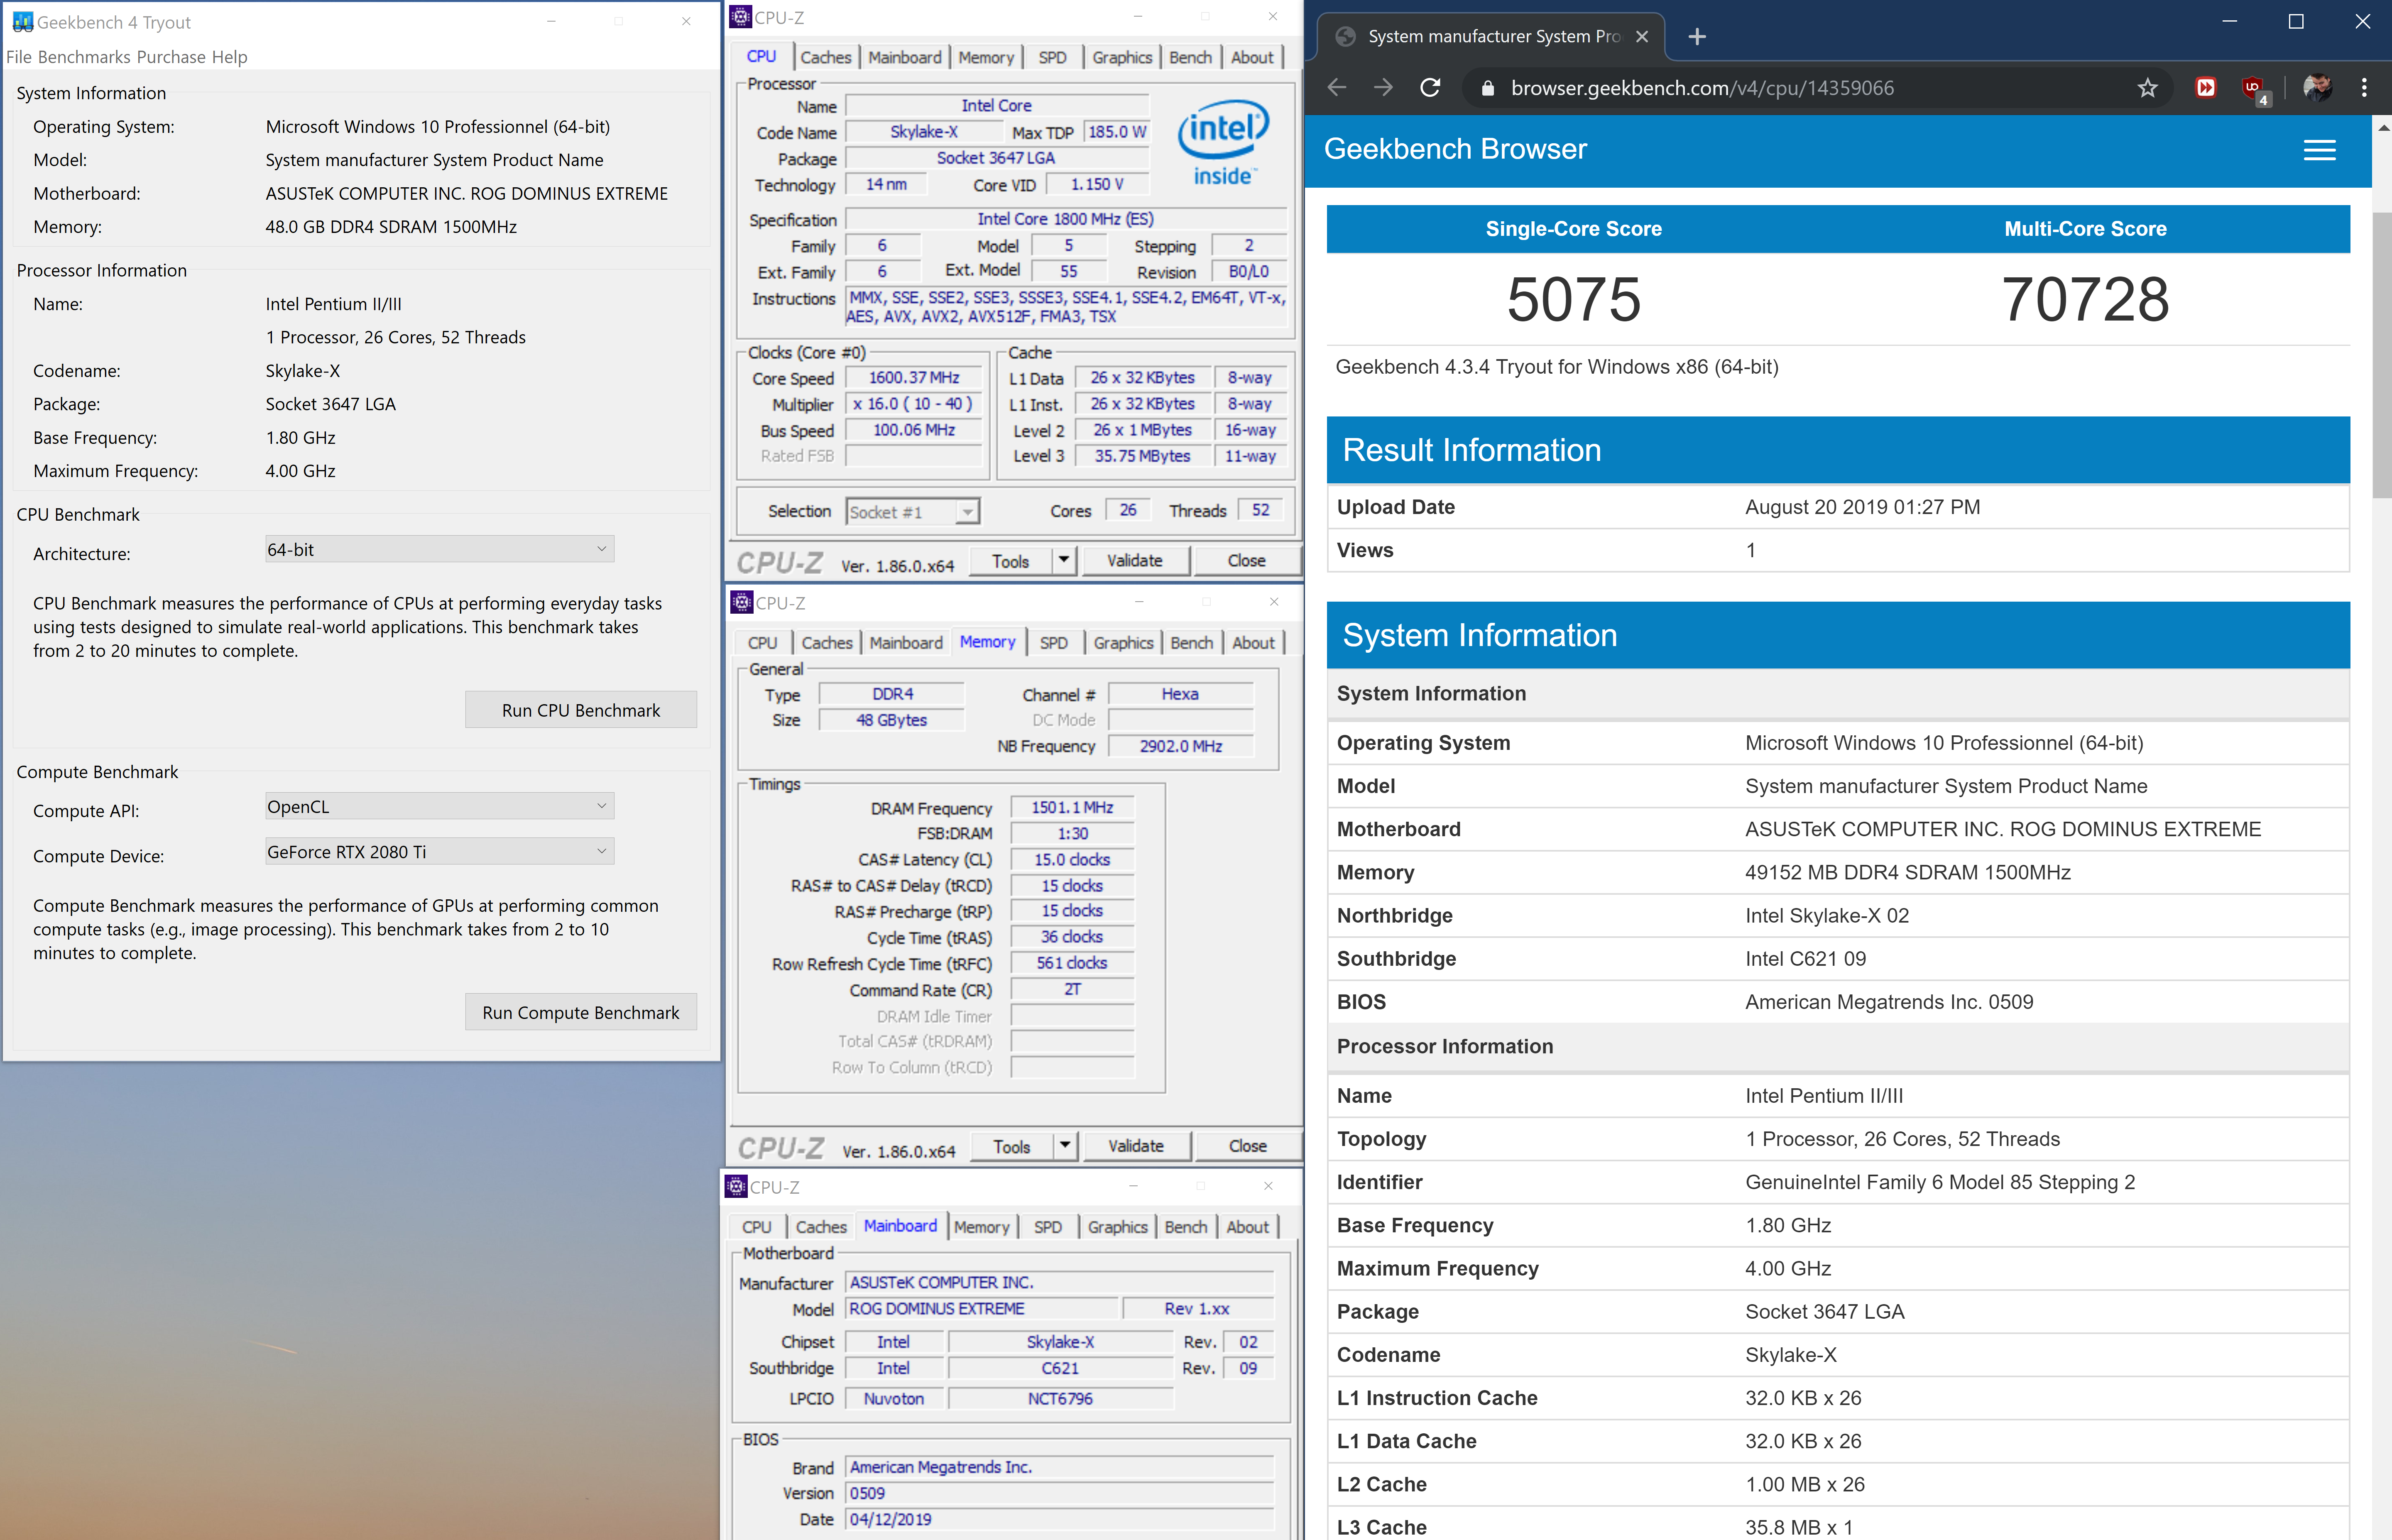The width and height of the screenshot is (2392, 1540).
Task: Expand Tools arrow in Memory CPU-Z window
Action: click(x=1065, y=1146)
